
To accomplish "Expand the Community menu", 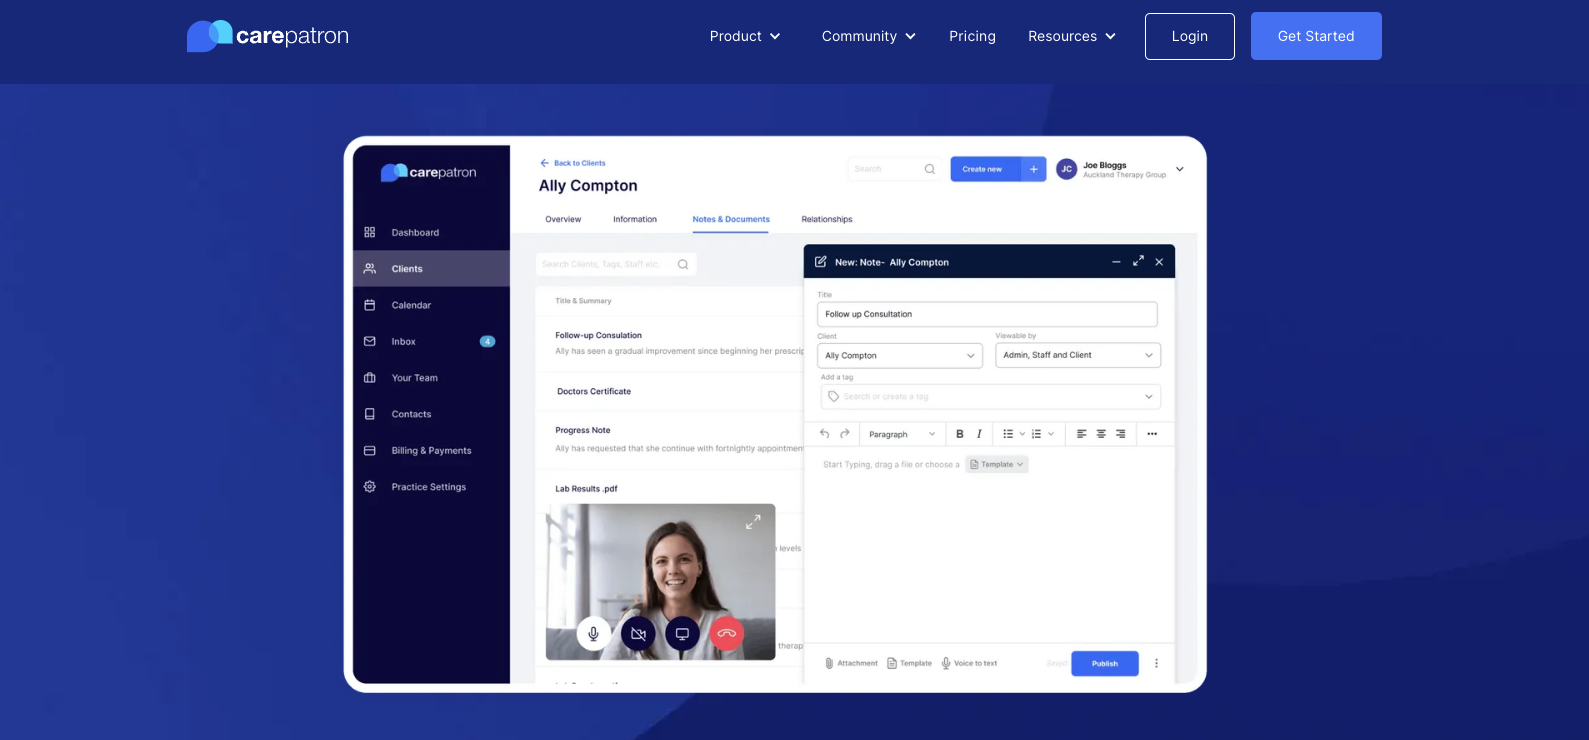I will 869,36.
